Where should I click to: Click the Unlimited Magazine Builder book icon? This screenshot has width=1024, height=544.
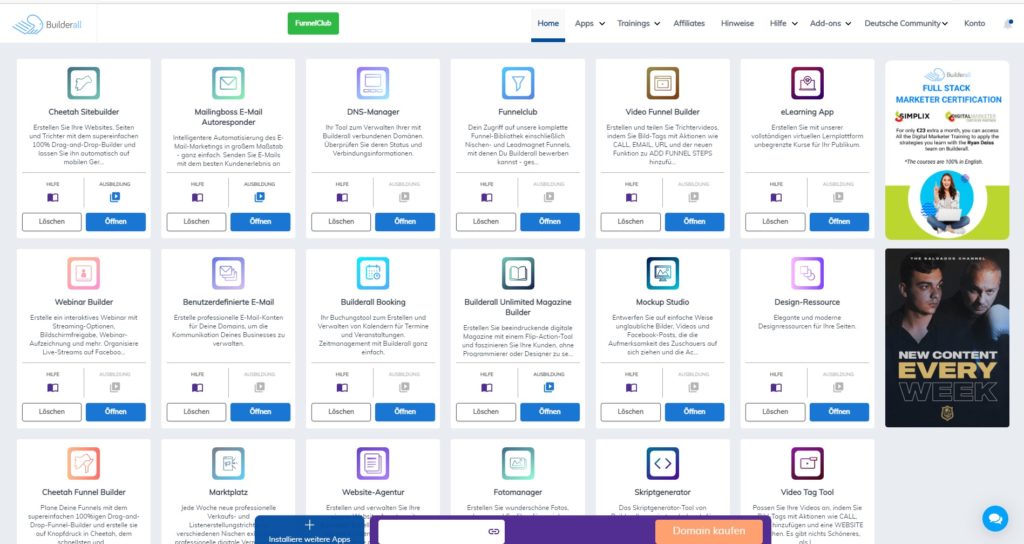coord(518,273)
